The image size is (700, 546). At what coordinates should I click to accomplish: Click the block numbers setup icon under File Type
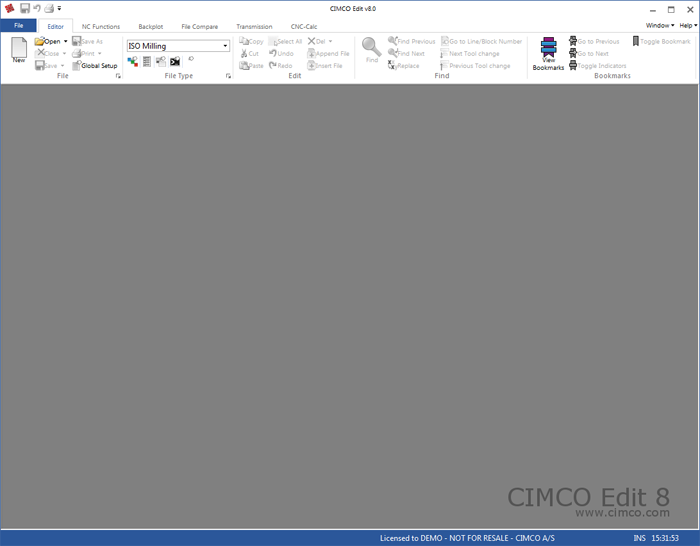[x=147, y=62]
